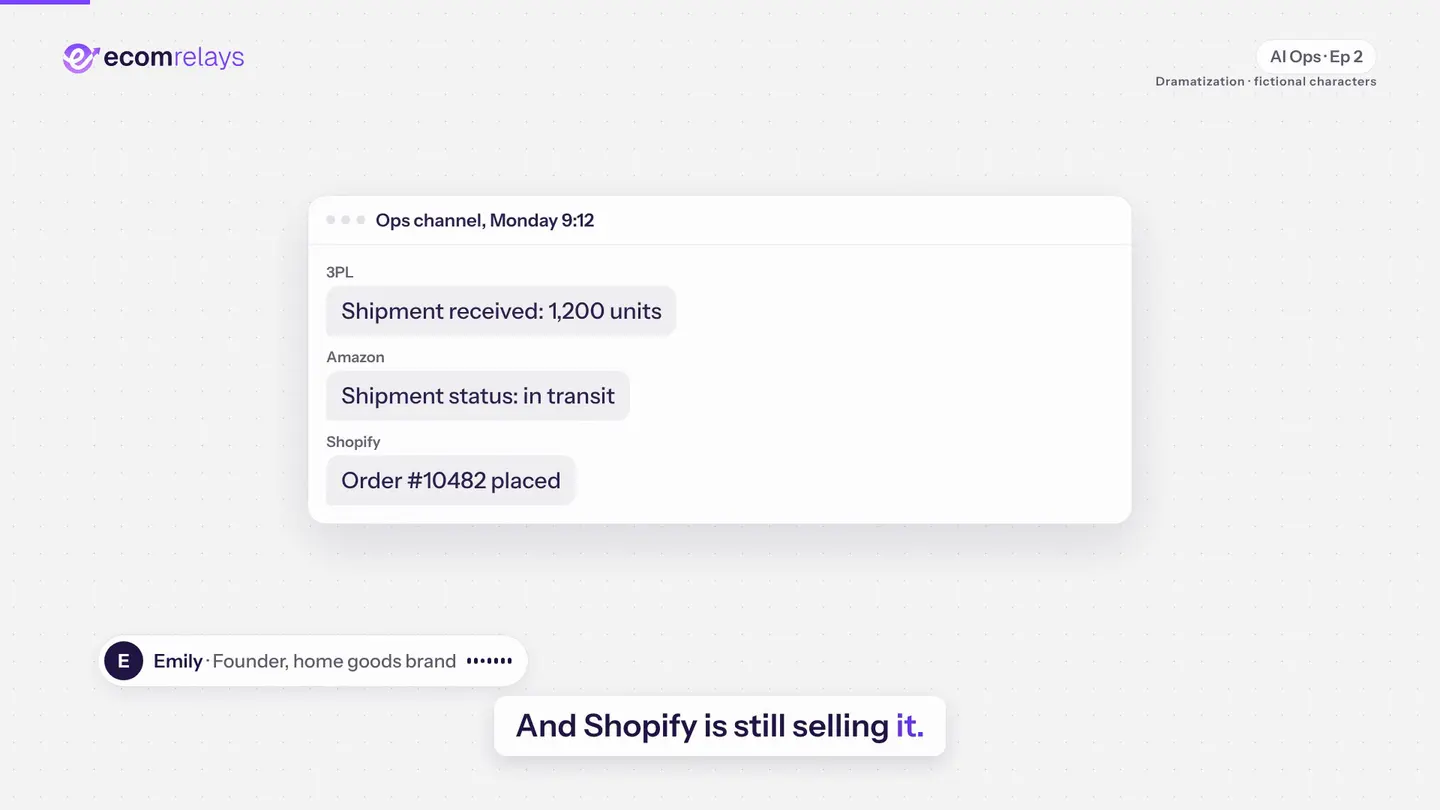Viewport: 1440px width, 810px height.
Task: Click Emily's round E avatar
Action: (x=124, y=661)
